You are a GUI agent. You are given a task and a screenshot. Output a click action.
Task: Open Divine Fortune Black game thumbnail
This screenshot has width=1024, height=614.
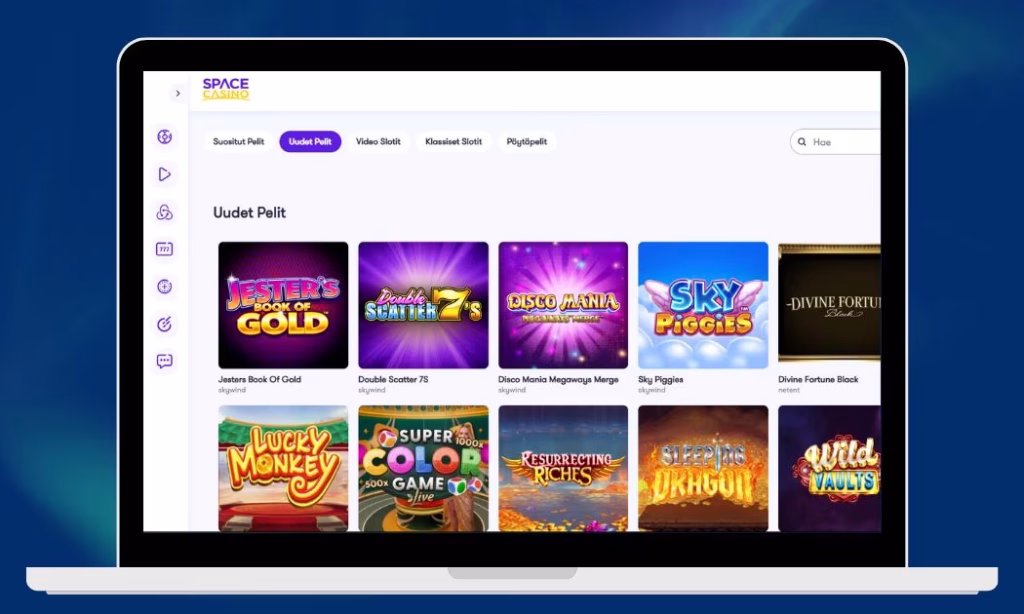pos(829,303)
